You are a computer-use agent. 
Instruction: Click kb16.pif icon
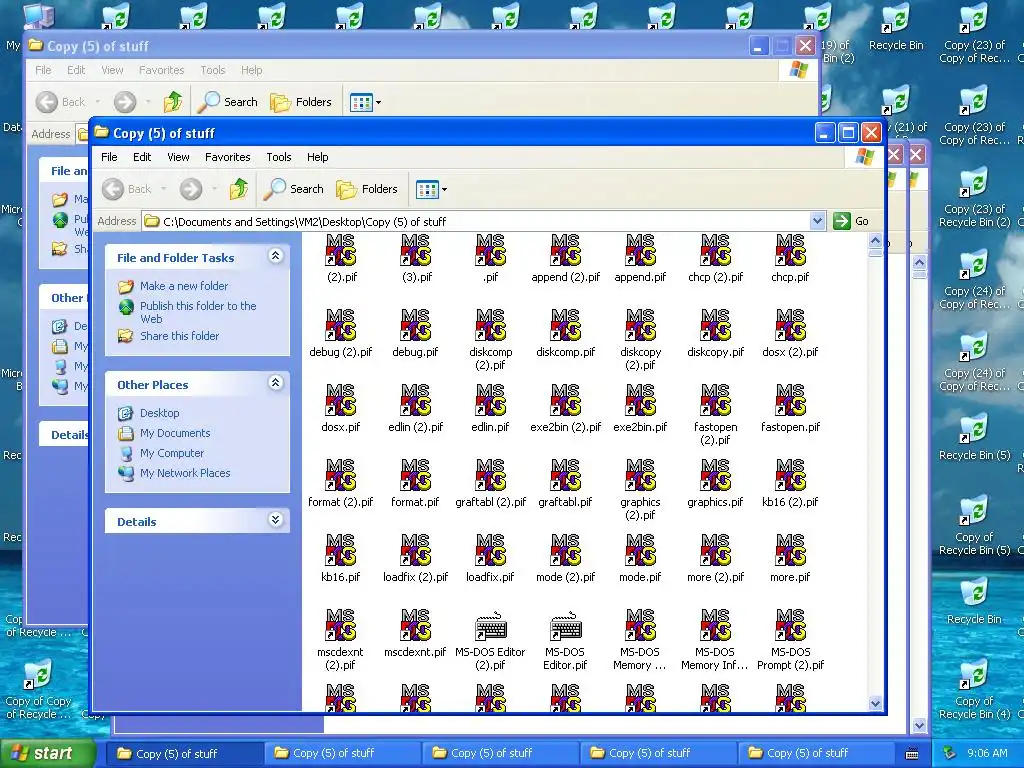pos(340,551)
